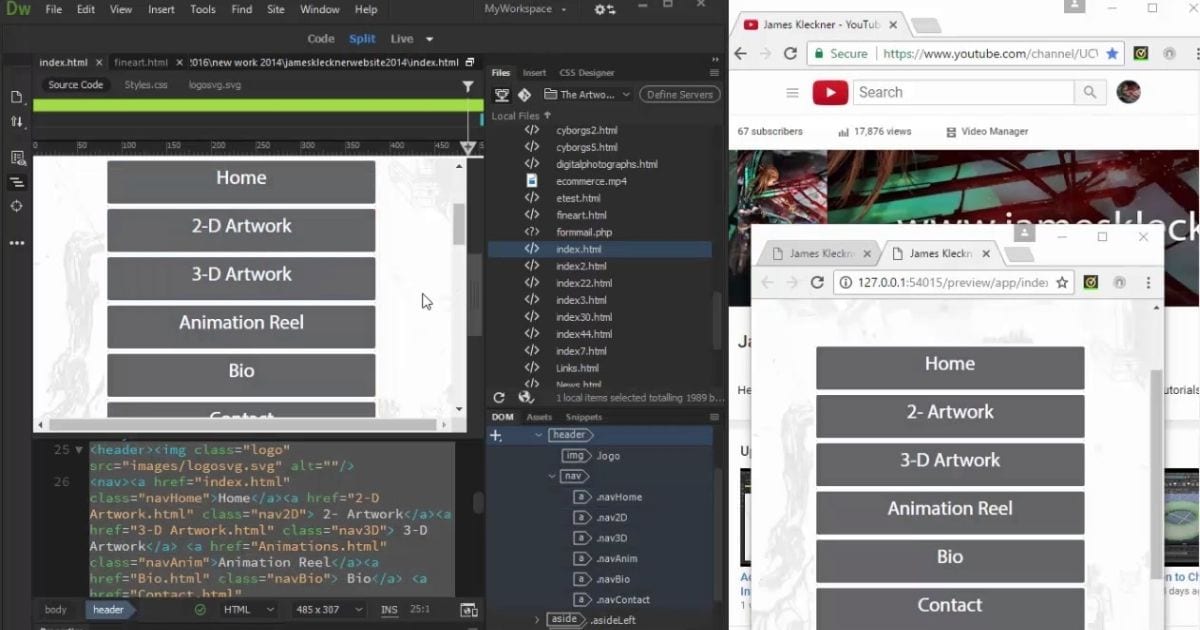The width and height of the screenshot is (1200, 630).
Task: Open the dropdown arrow next to Live
Action: [x=430, y=39]
